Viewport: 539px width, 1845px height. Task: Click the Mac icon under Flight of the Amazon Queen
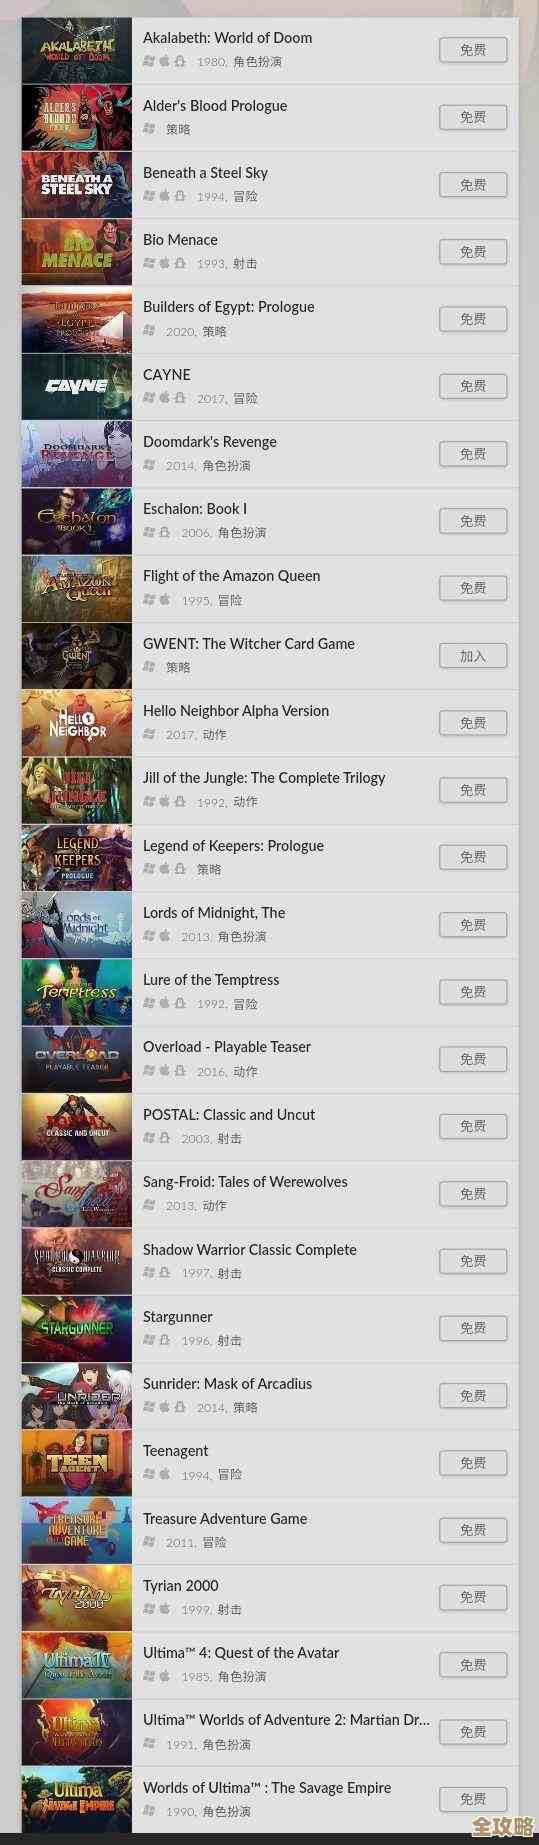click(165, 600)
